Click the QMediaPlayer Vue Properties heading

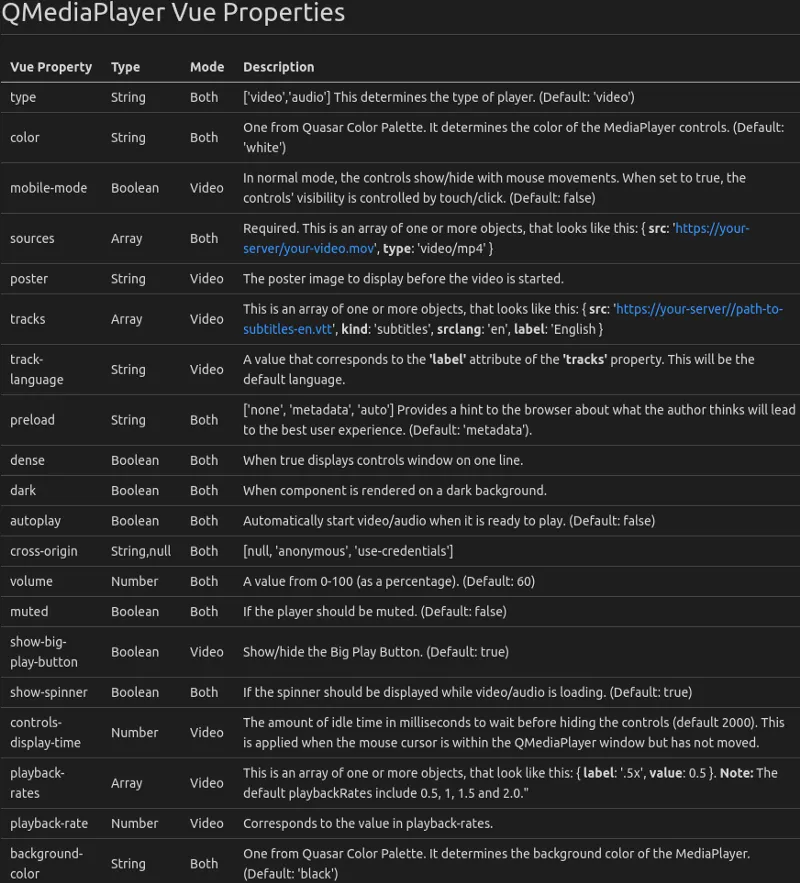pyautogui.click(x=173, y=12)
